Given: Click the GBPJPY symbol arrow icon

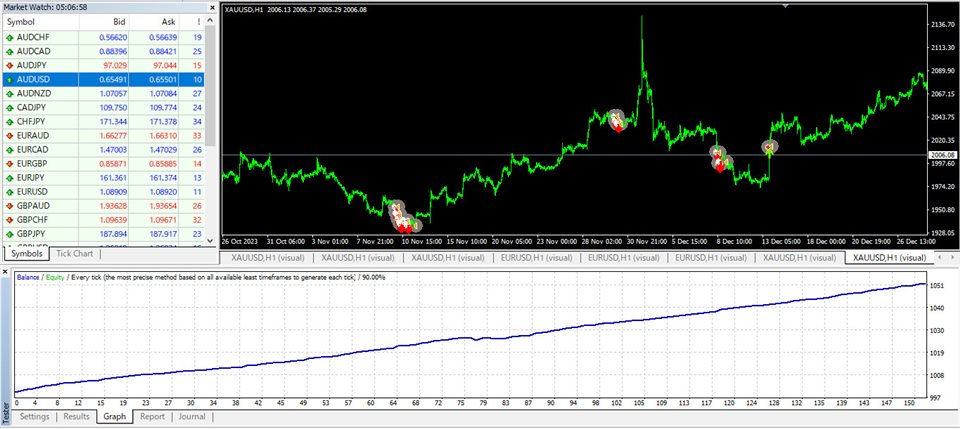Looking at the screenshot, I should pos(10,234).
